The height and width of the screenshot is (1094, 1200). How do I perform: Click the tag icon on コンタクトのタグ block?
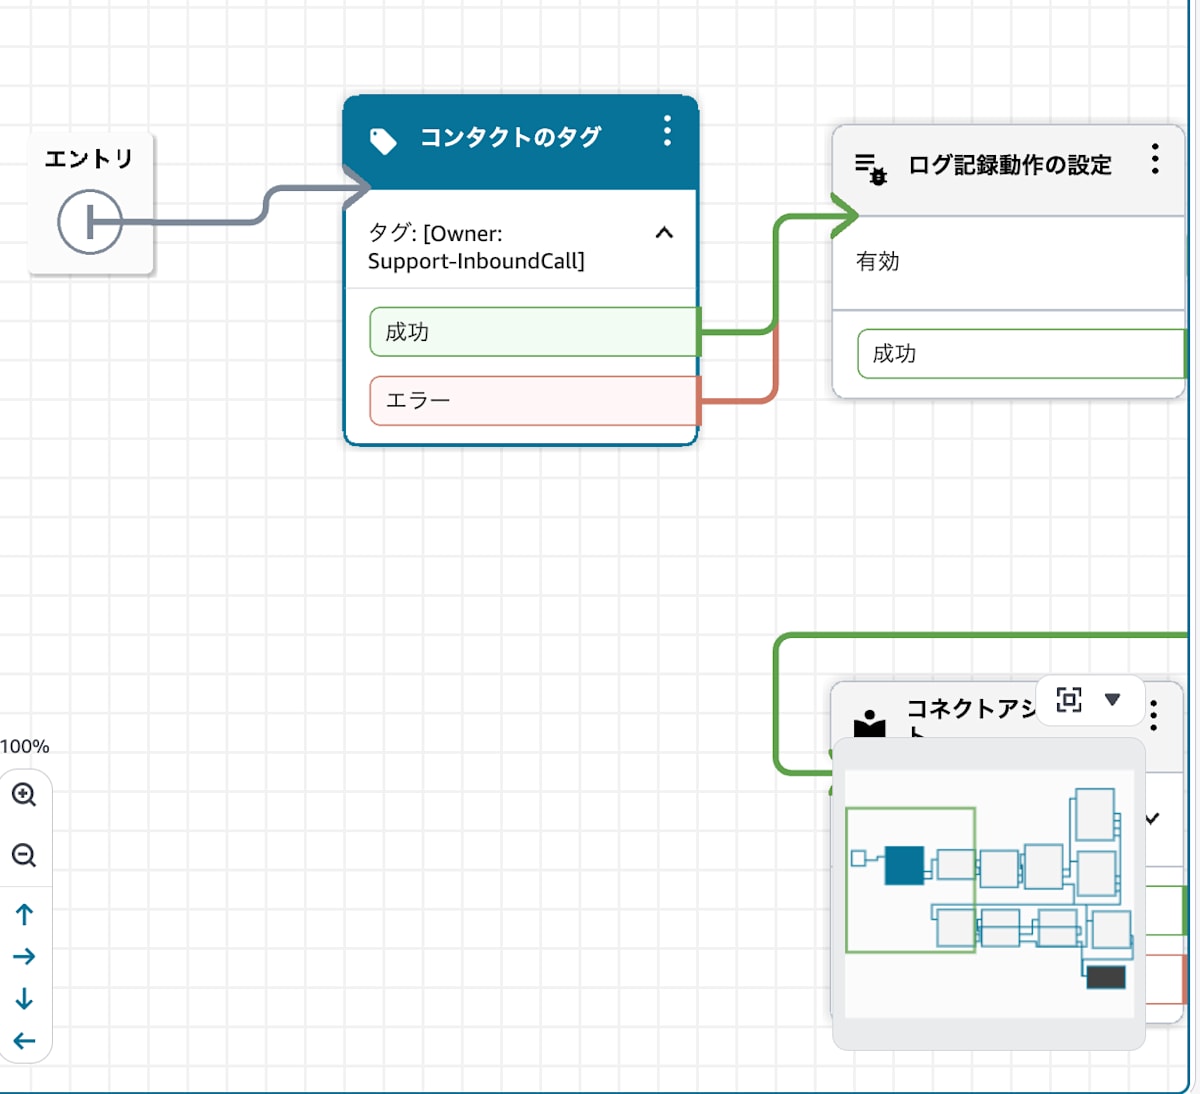[383, 141]
